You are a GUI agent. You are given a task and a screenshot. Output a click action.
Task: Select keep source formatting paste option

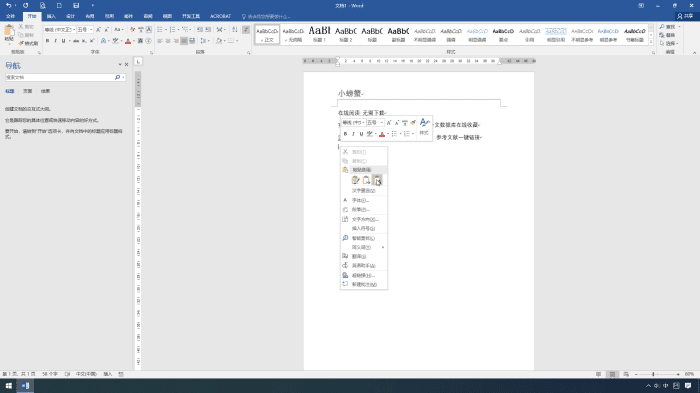[355, 180]
